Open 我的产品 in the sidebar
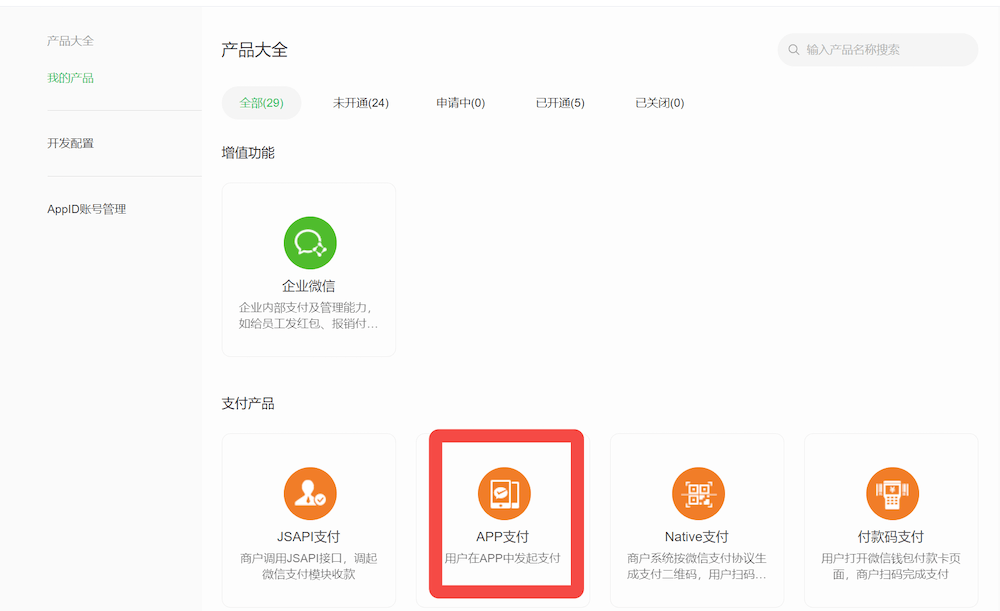Screen dimensions: 1000x611 (70, 78)
